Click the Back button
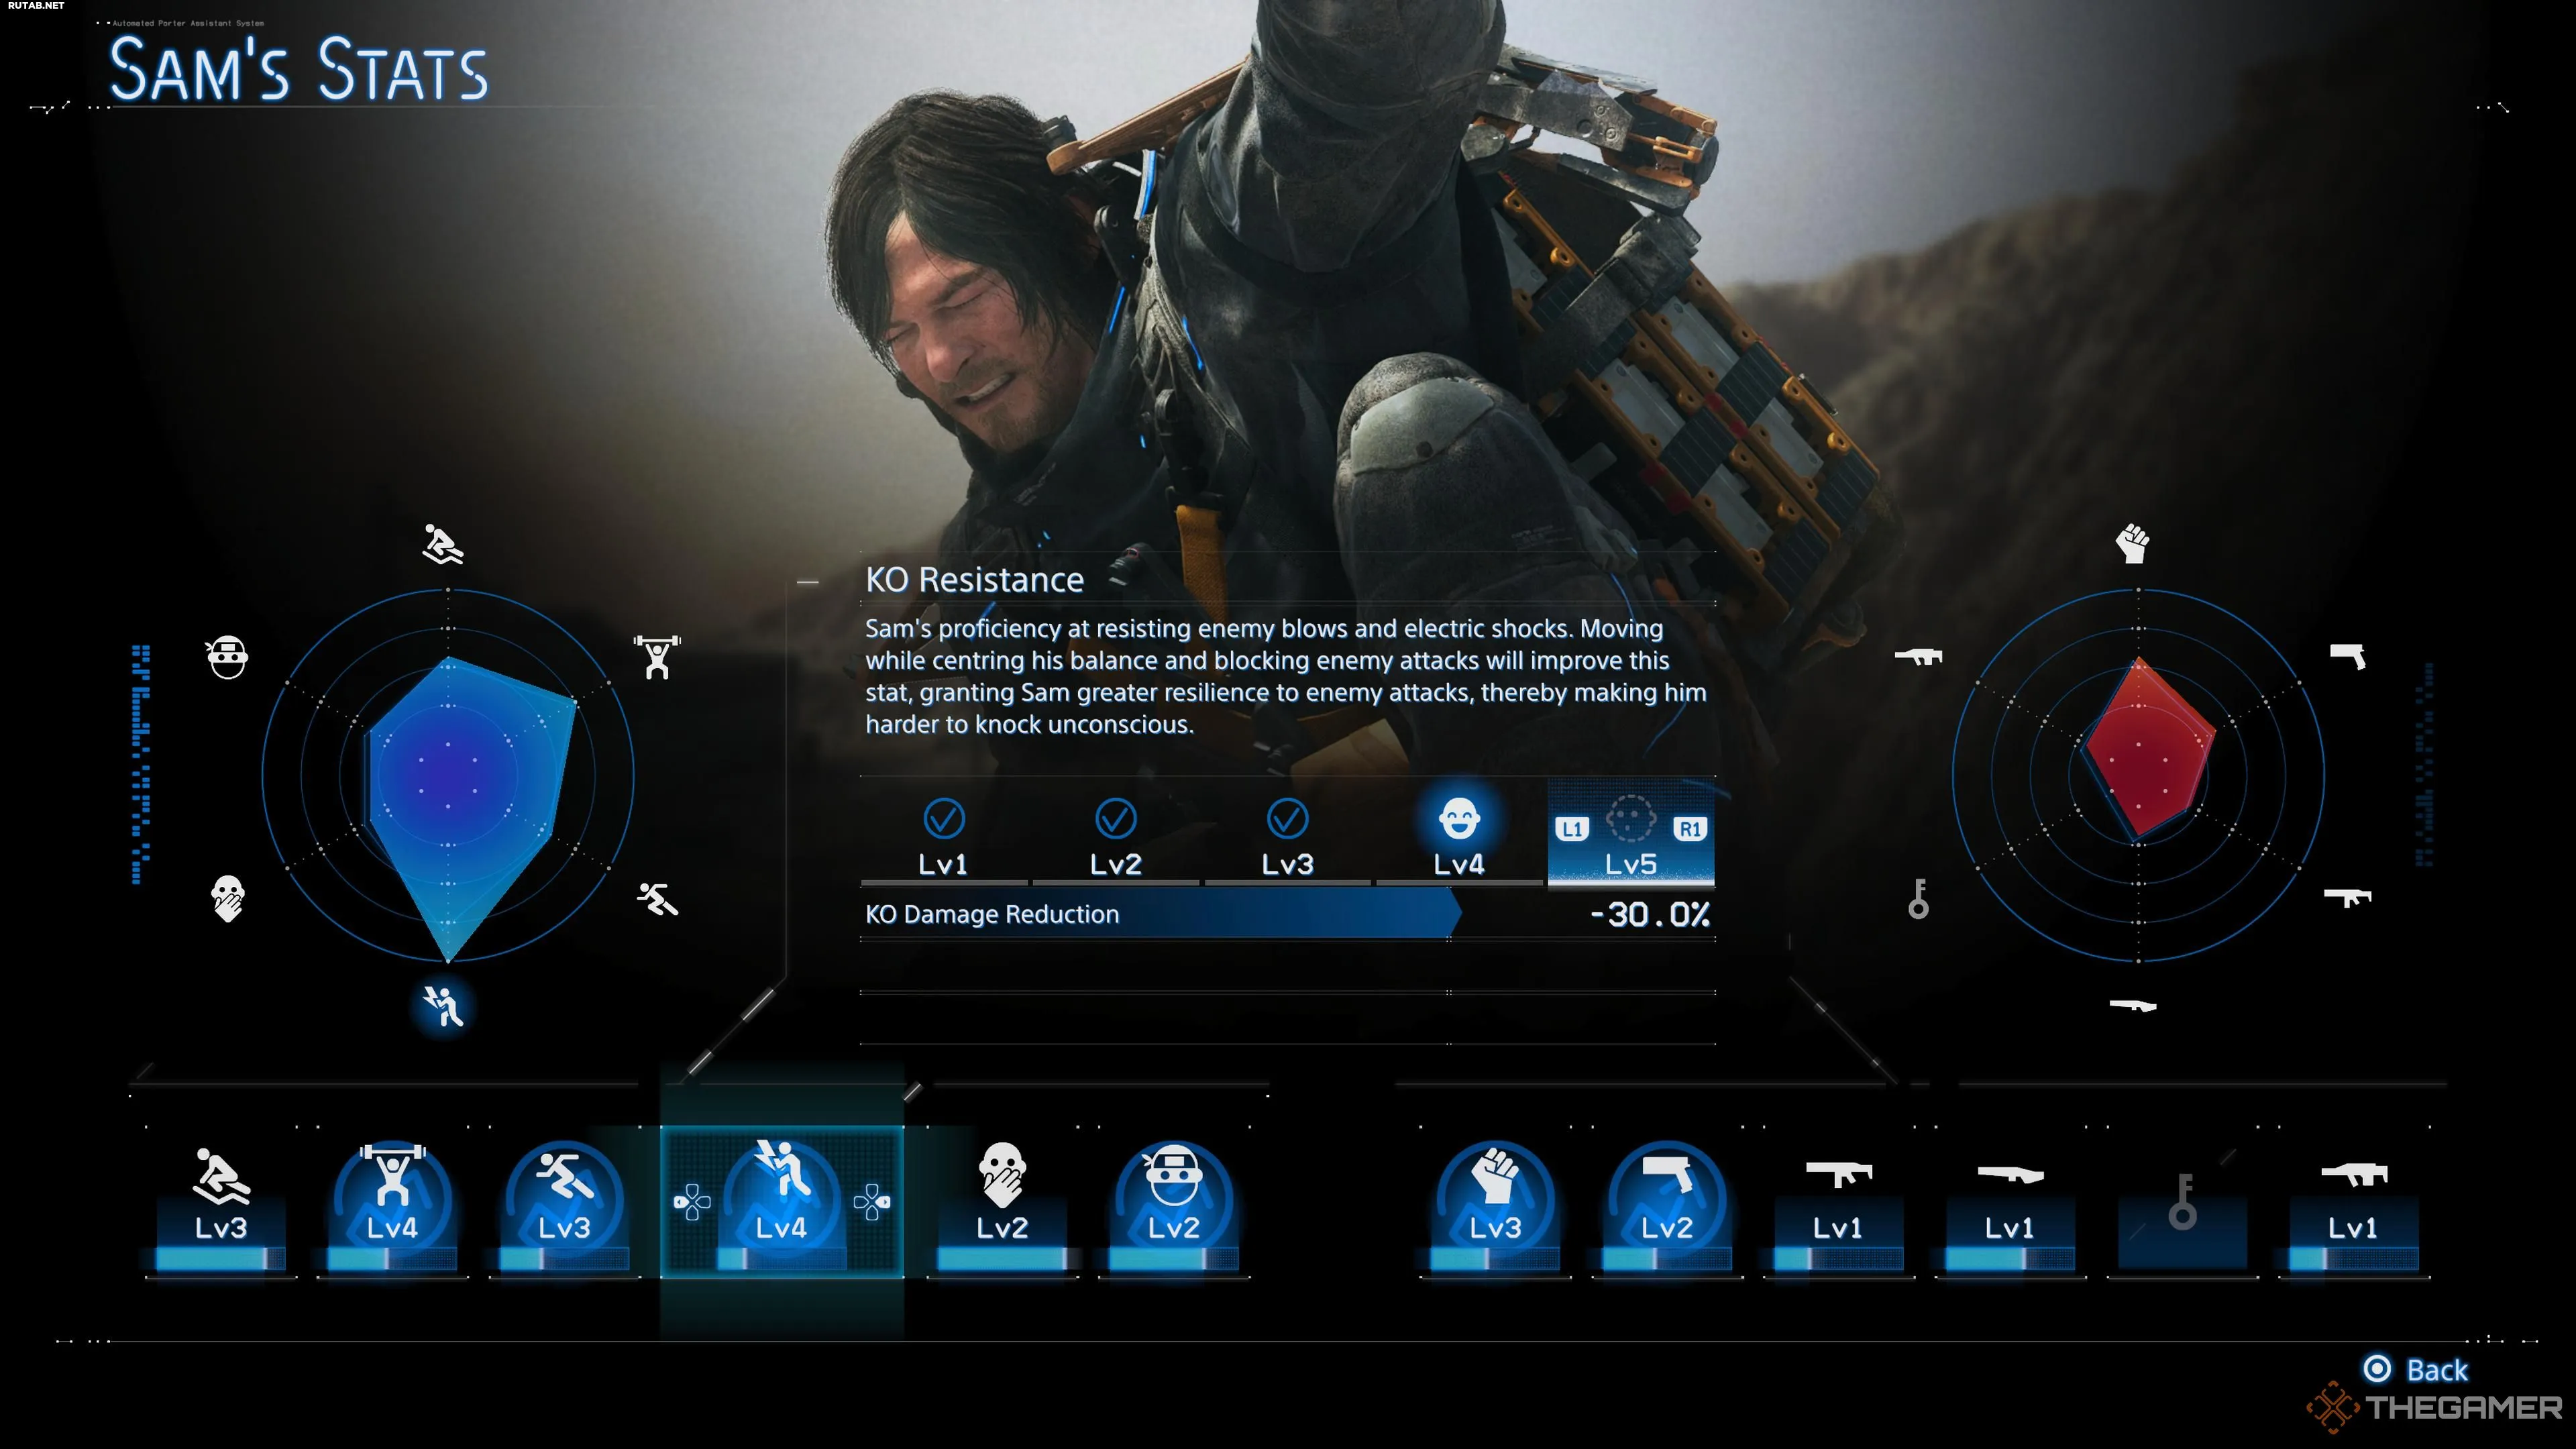 click(x=2415, y=1369)
